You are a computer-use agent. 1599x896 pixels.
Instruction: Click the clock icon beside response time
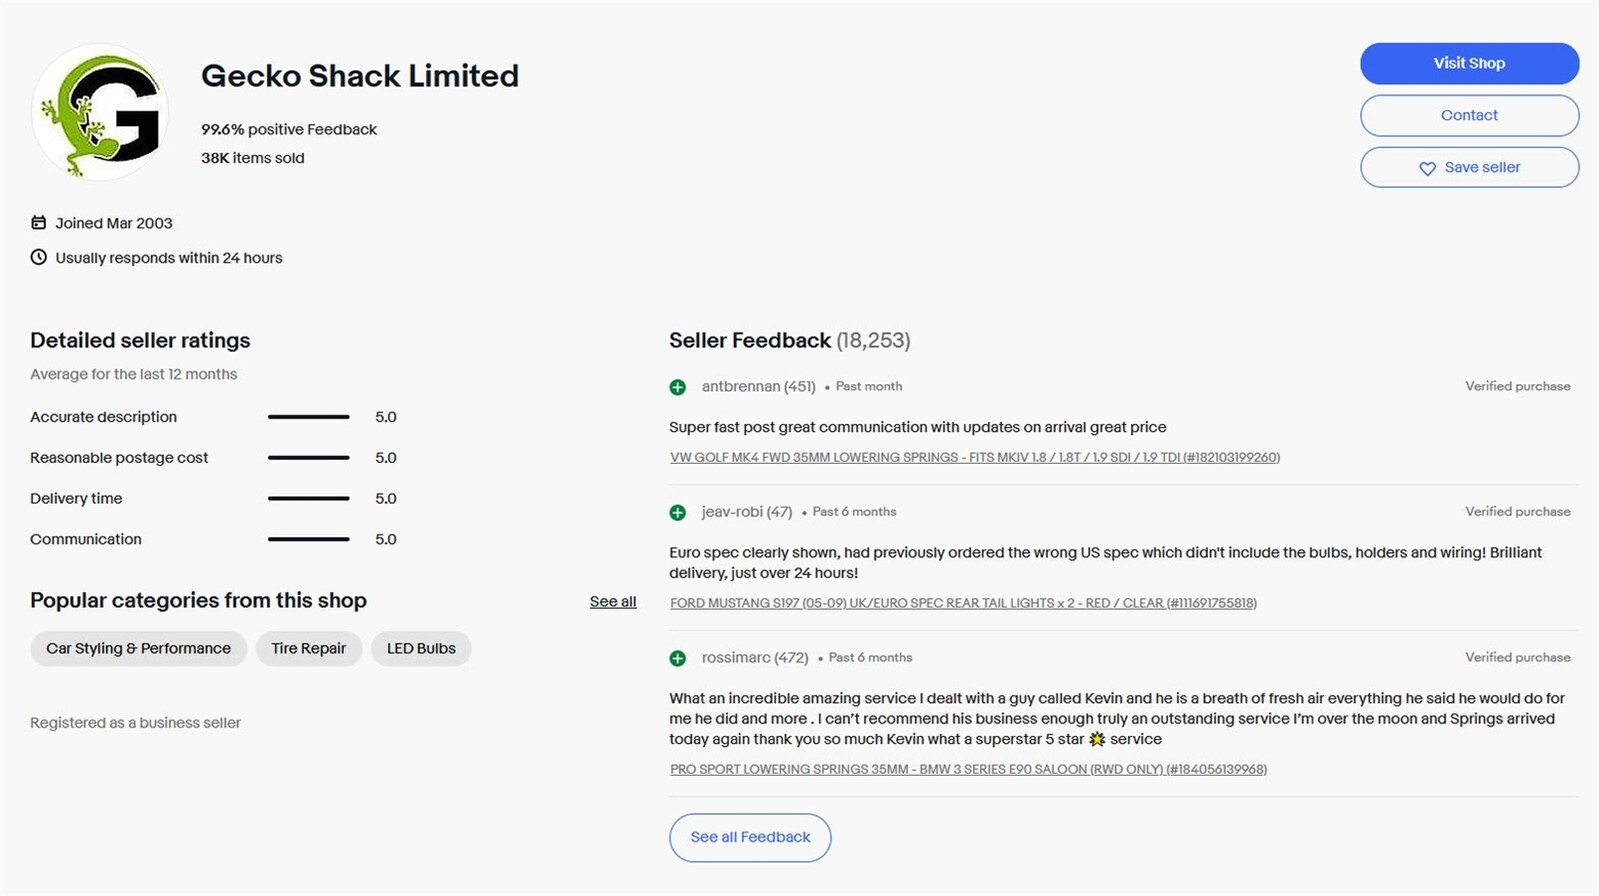(x=38, y=257)
